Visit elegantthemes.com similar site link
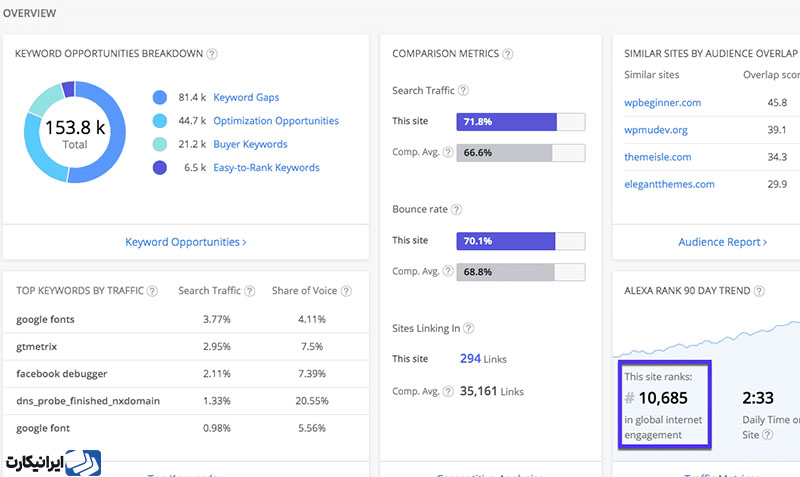Viewport: 800px width, 477px height. pyautogui.click(x=669, y=184)
